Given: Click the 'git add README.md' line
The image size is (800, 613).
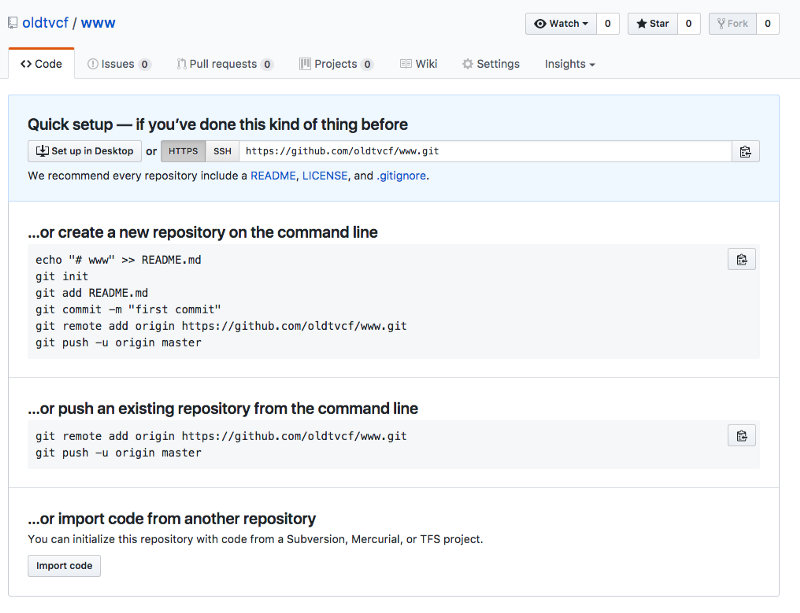Looking at the screenshot, I should pyautogui.click(x=91, y=293).
